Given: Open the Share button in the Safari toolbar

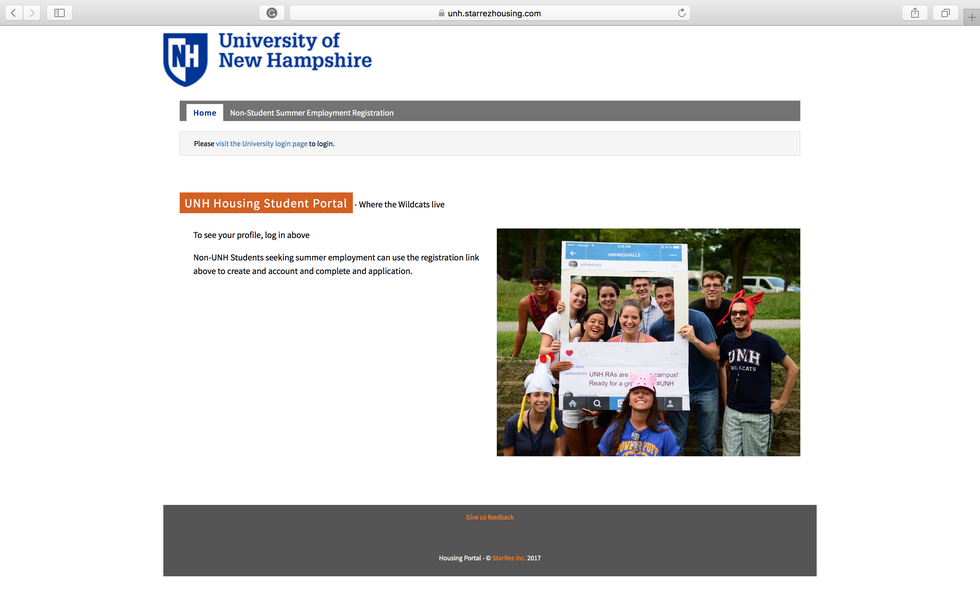Looking at the screenshot, I should coord(915,13).
